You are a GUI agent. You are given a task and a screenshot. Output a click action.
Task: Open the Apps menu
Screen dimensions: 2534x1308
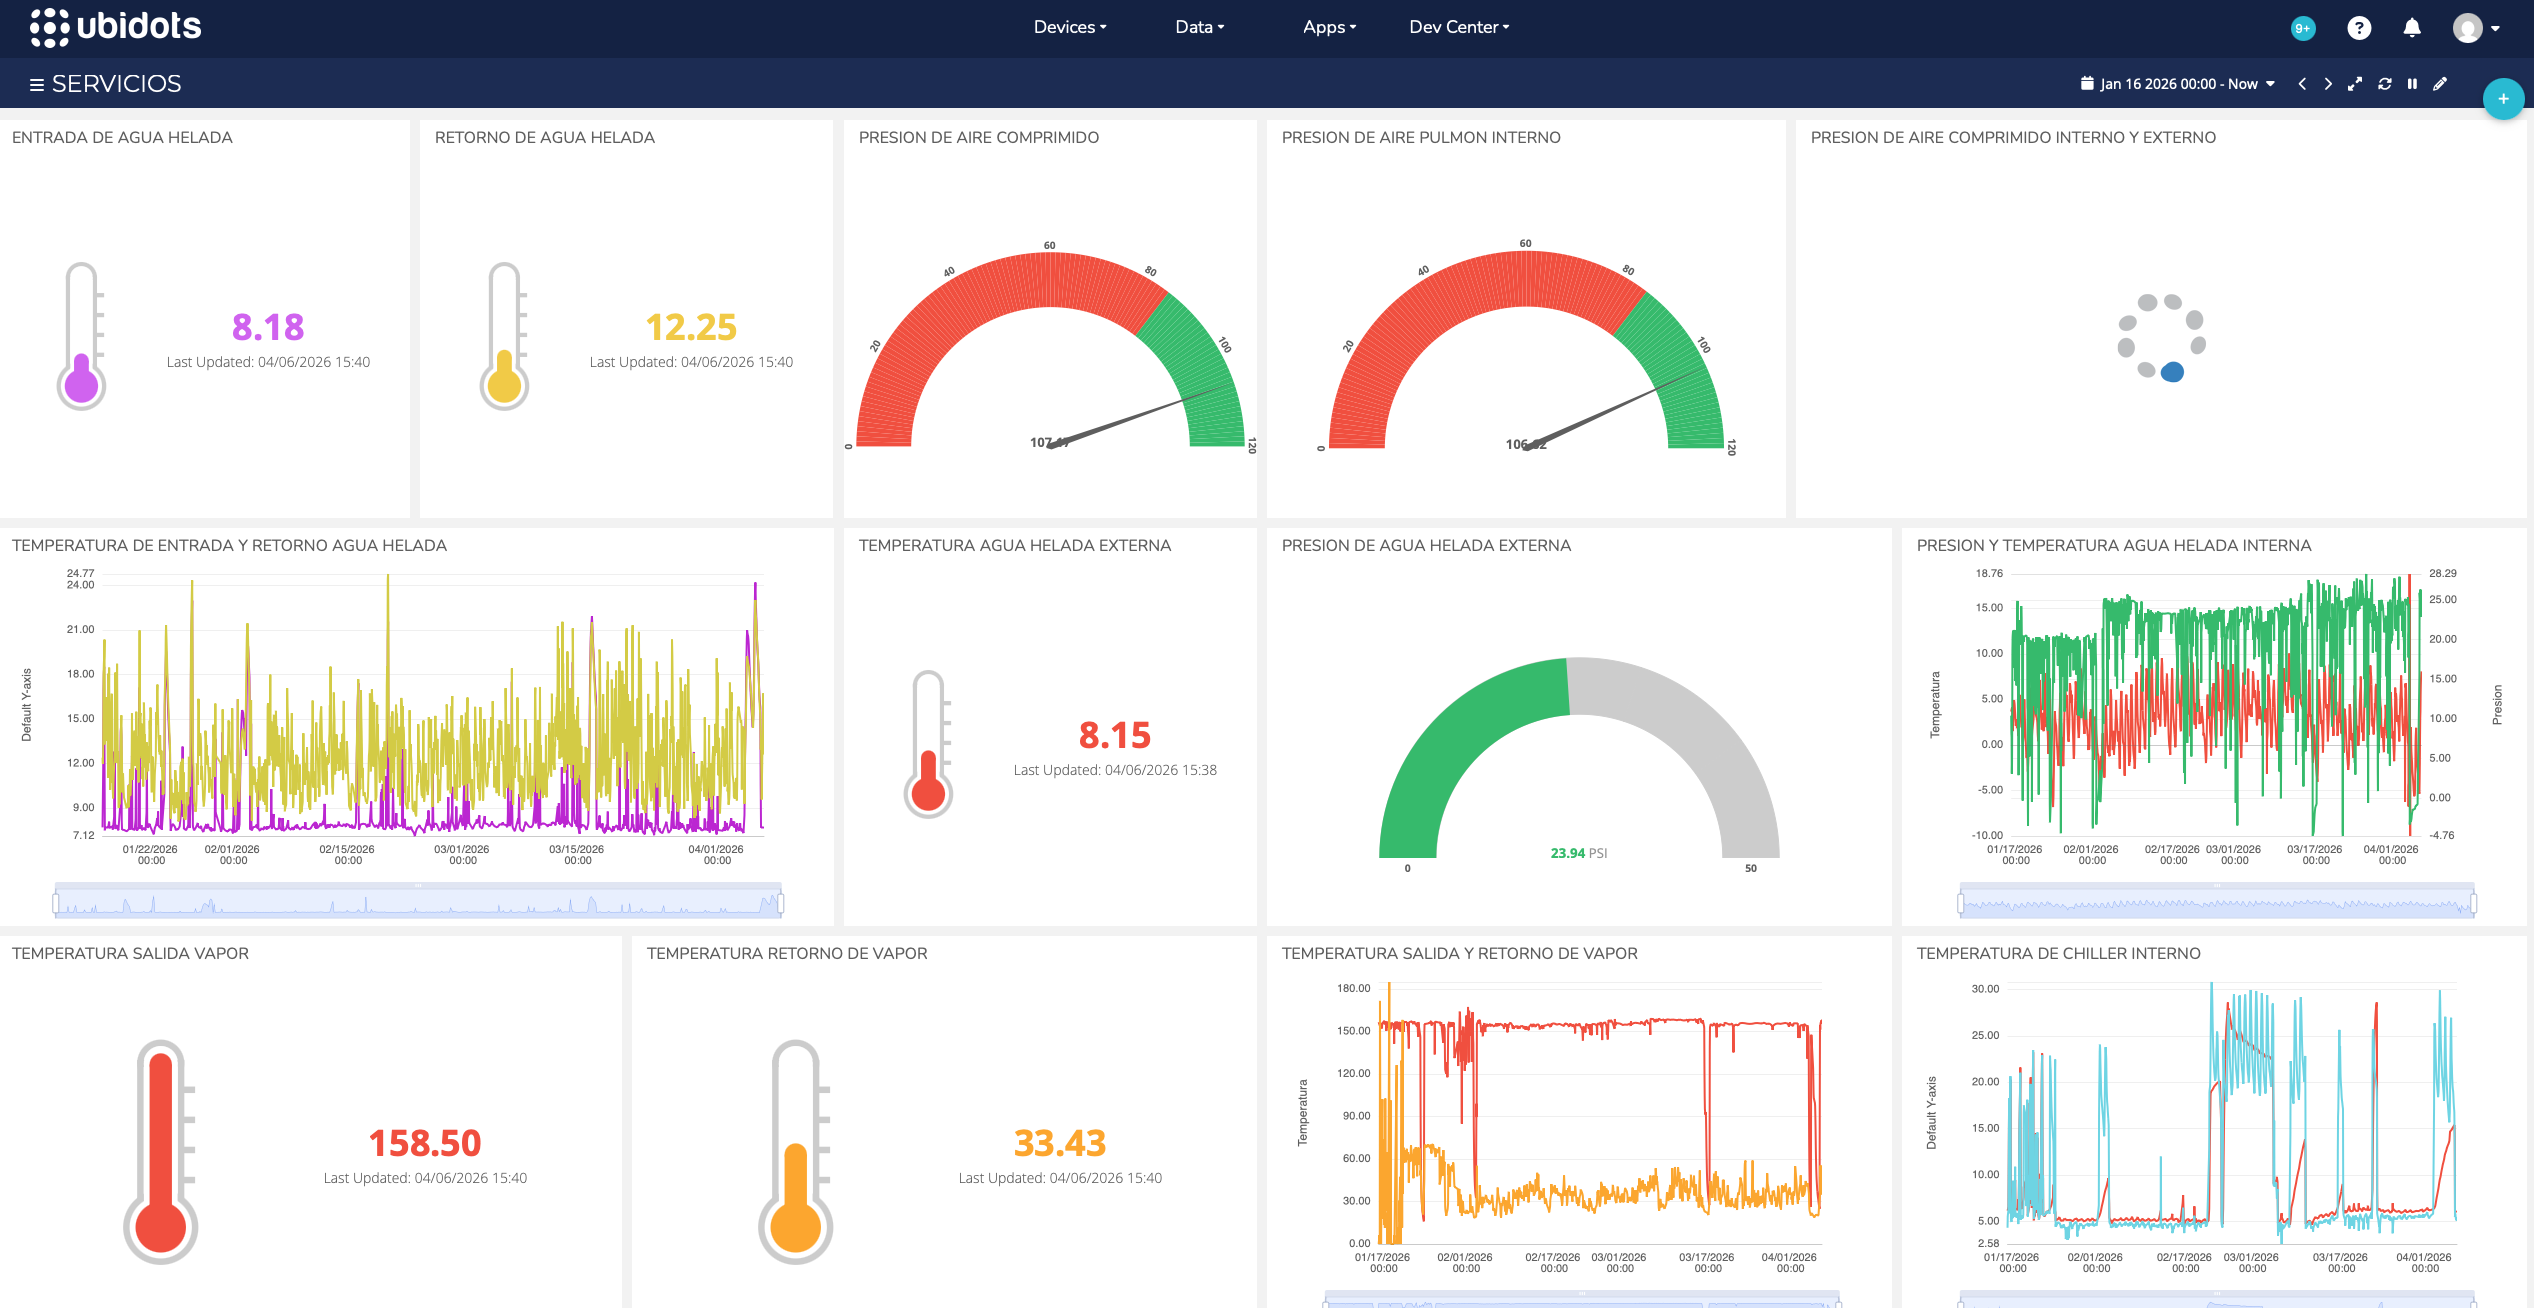[x=1329, y=27]
